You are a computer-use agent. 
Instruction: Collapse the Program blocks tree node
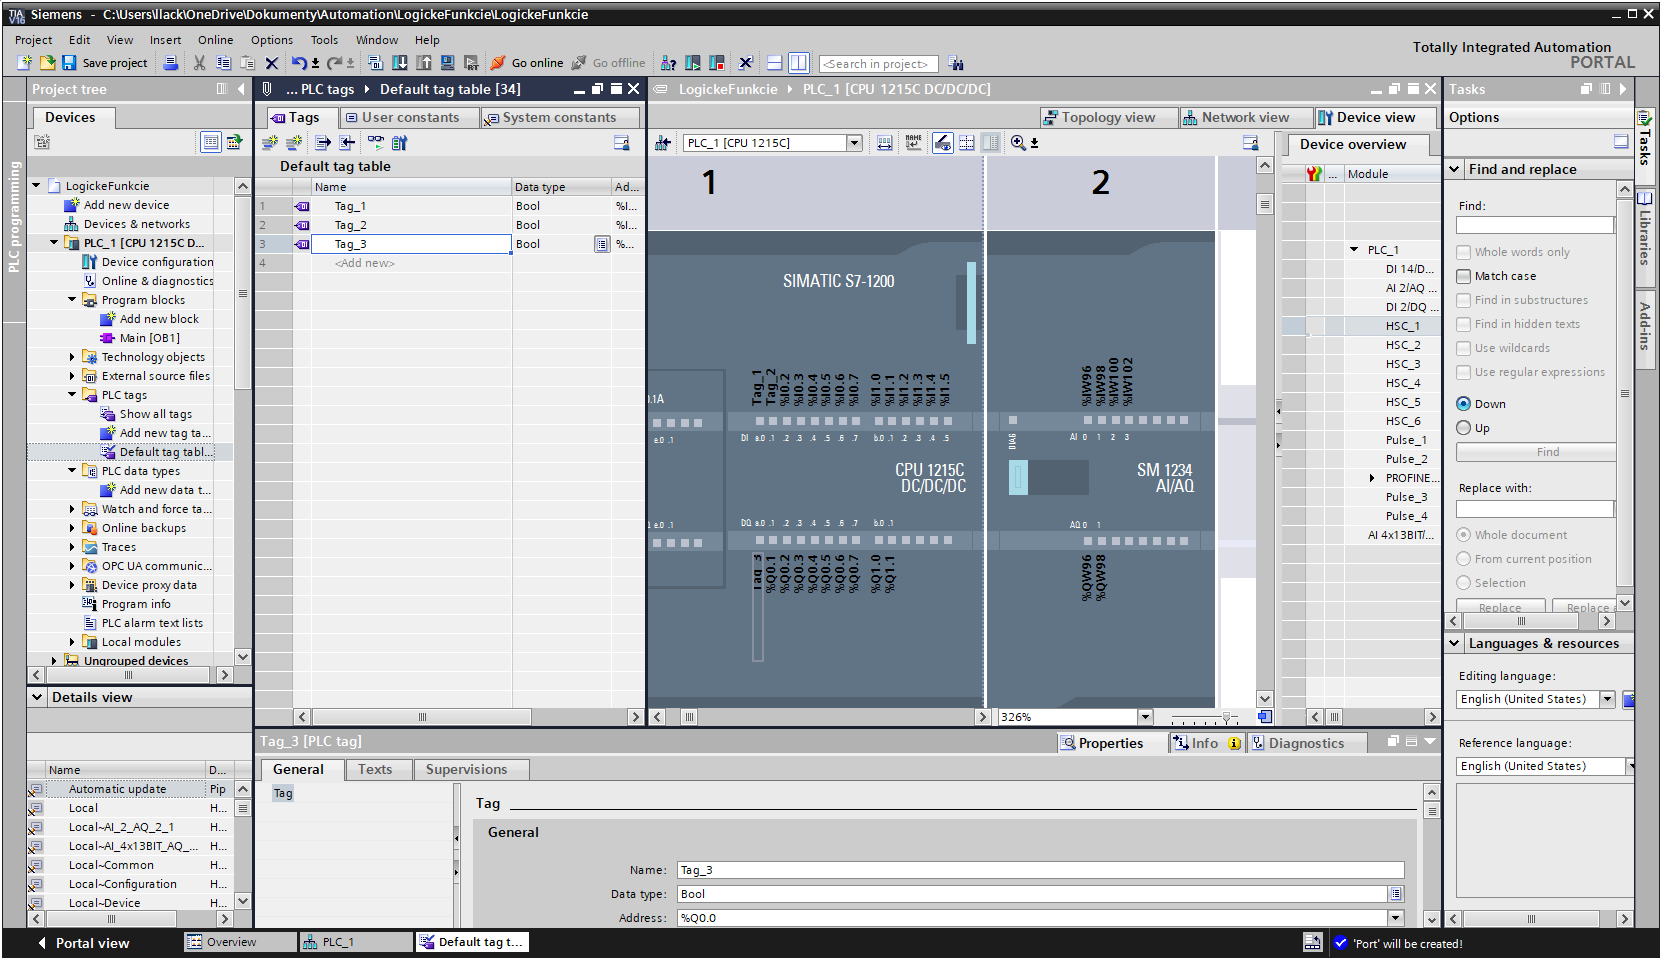(72, 300)
